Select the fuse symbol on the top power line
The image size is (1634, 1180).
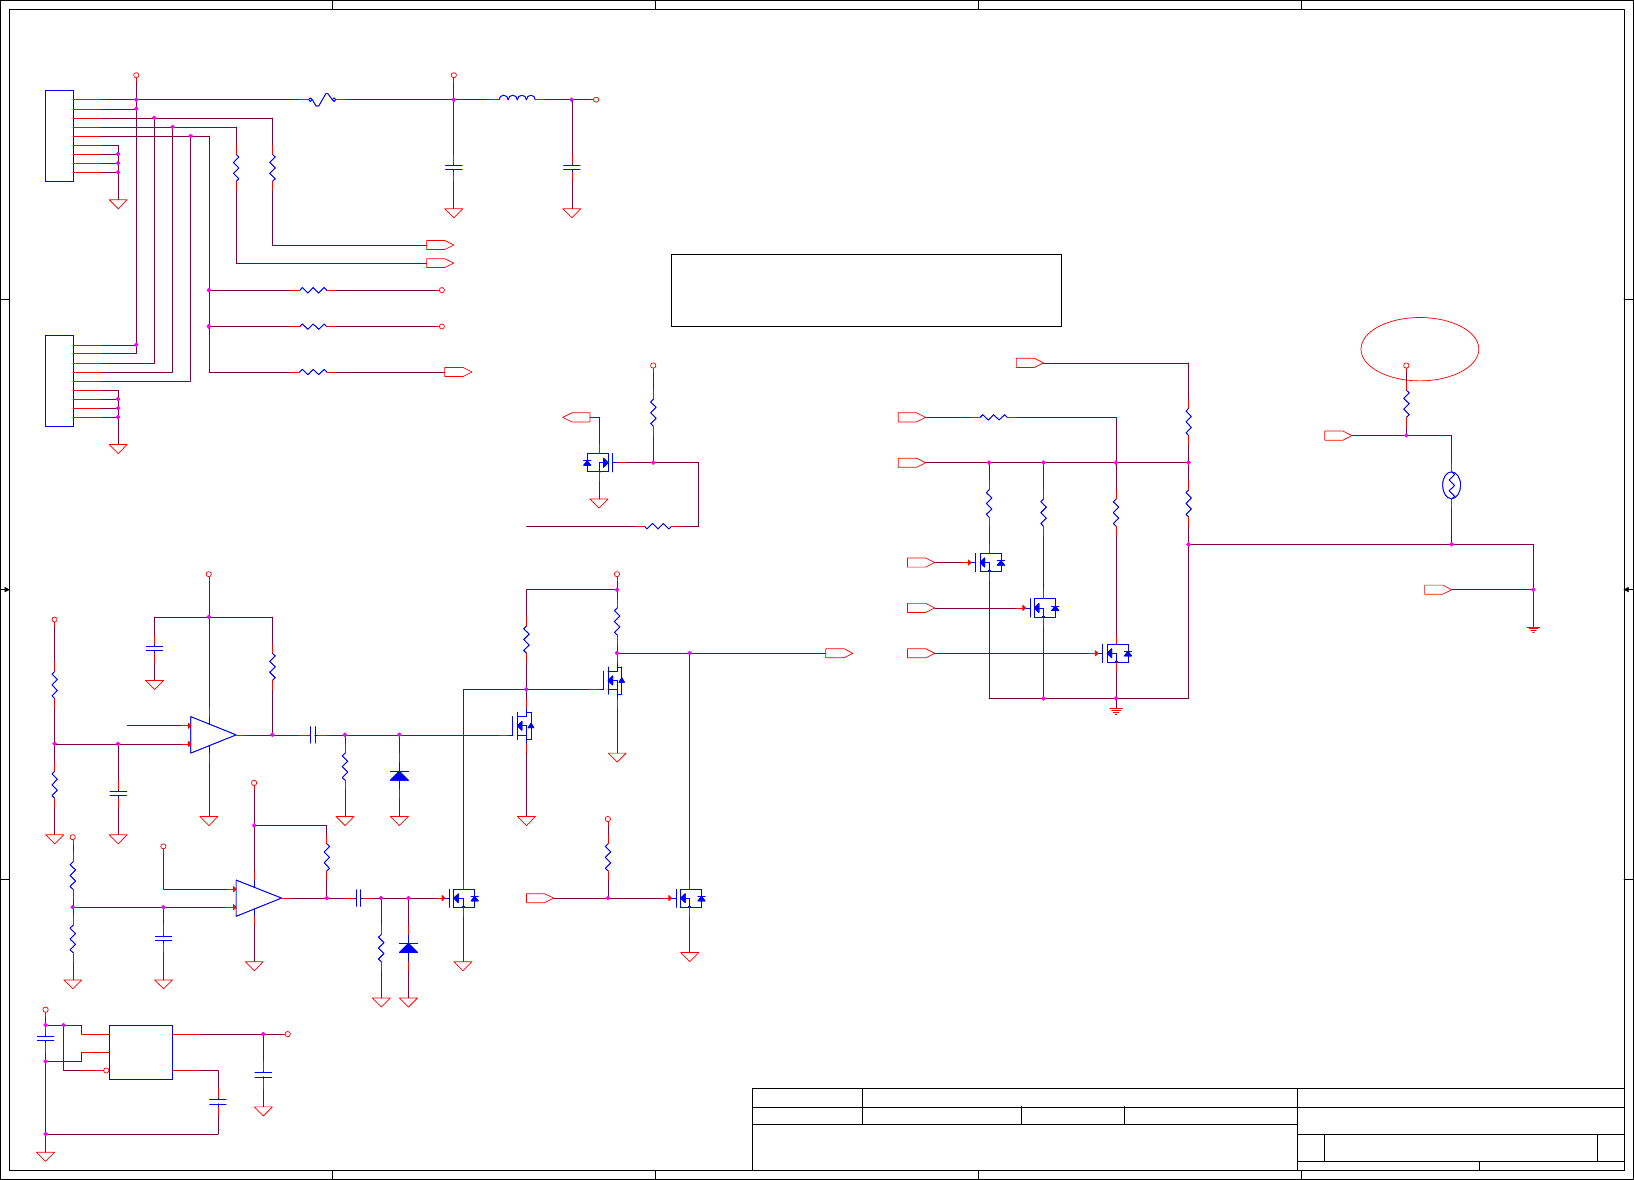point(321,100)
